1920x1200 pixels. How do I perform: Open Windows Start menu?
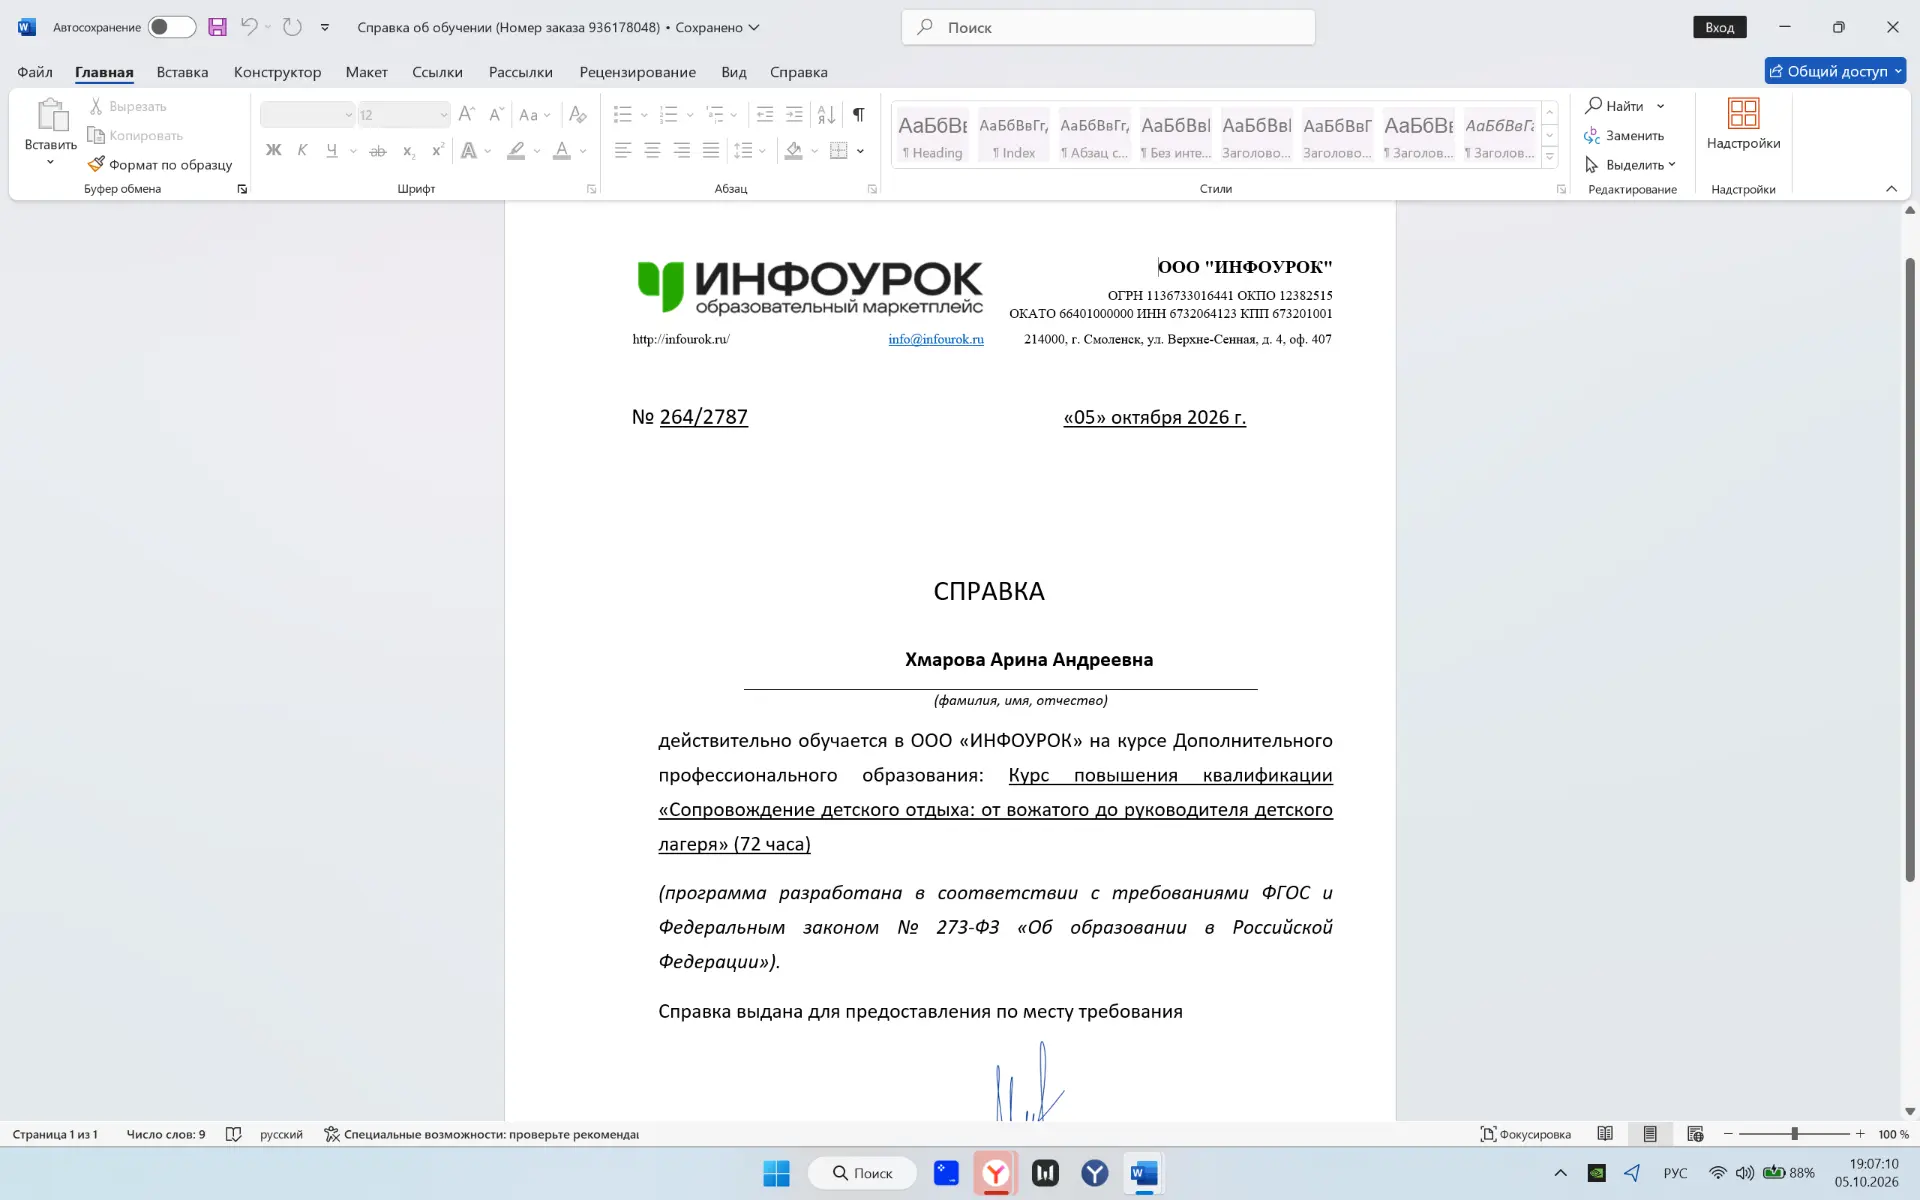[x=776, y=1173]
